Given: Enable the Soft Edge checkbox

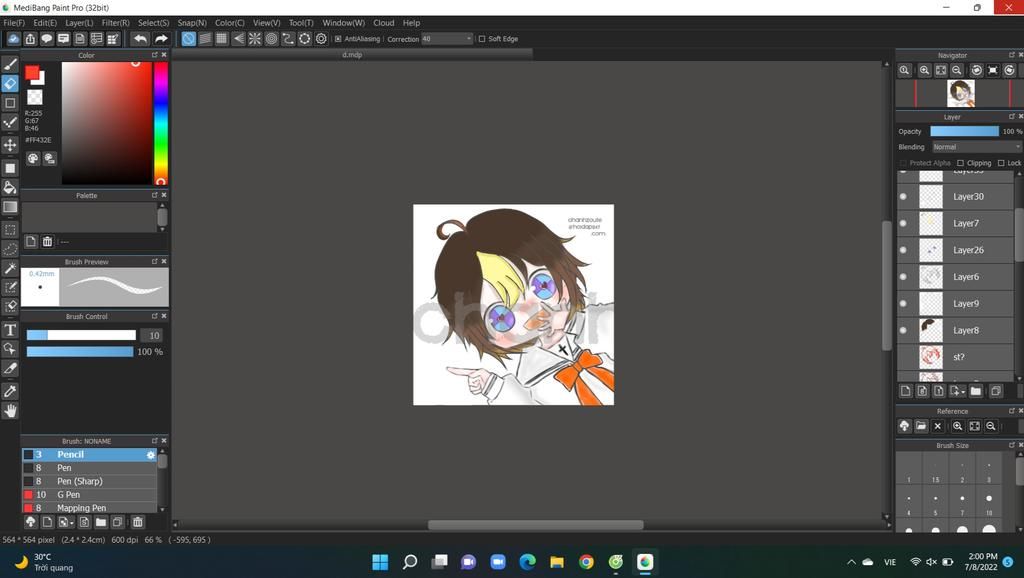Looking at the screenshot, I should pyautogui.click(x=482, y=39).
